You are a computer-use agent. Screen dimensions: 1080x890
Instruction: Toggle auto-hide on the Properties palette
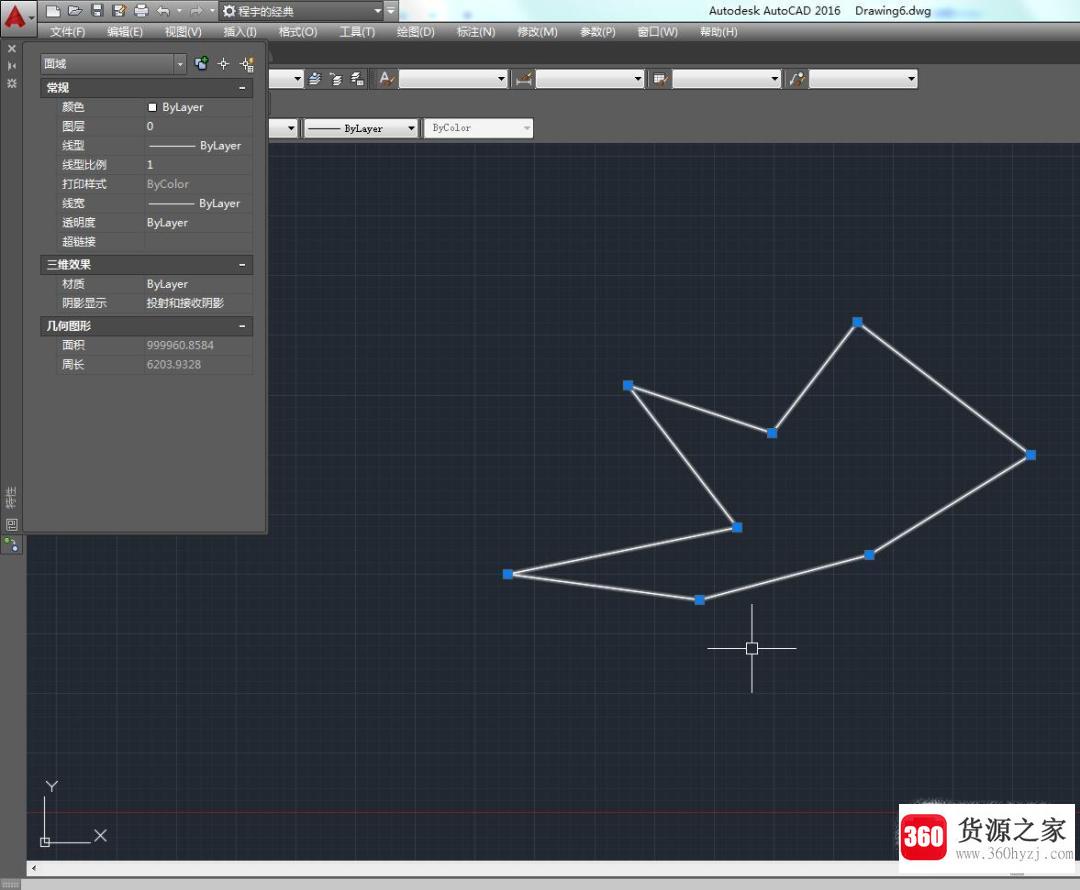[x=11, y=65]
